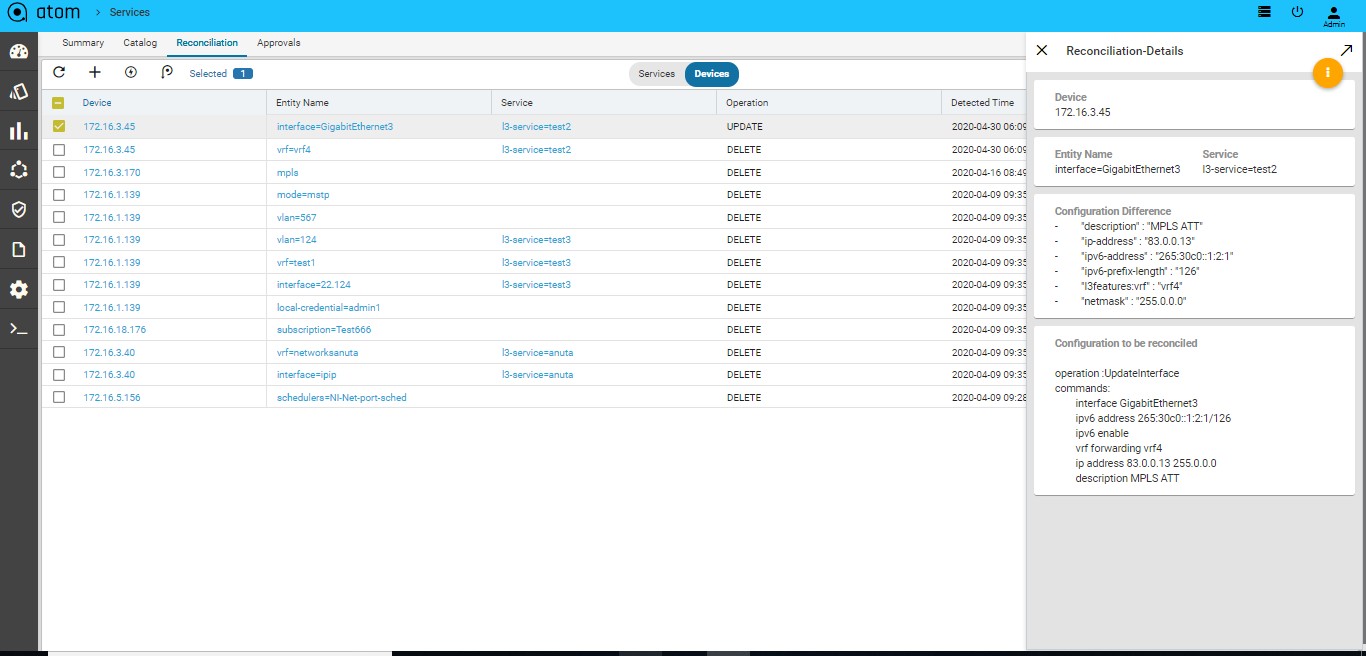Expand details panel with arrow icon

pos(1346,50)
